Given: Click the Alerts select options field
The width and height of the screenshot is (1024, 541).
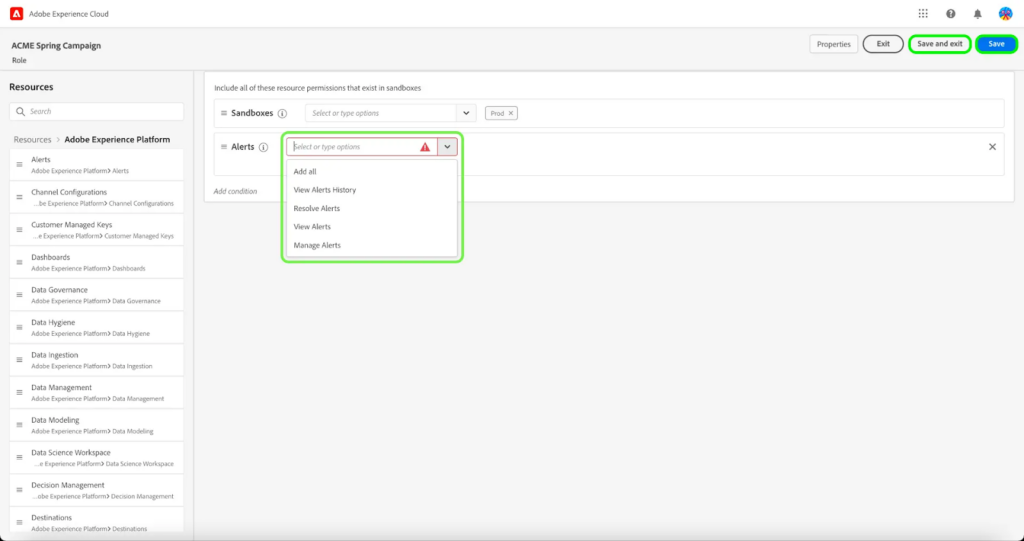Looking at the screenshot, I should [362, 147].
